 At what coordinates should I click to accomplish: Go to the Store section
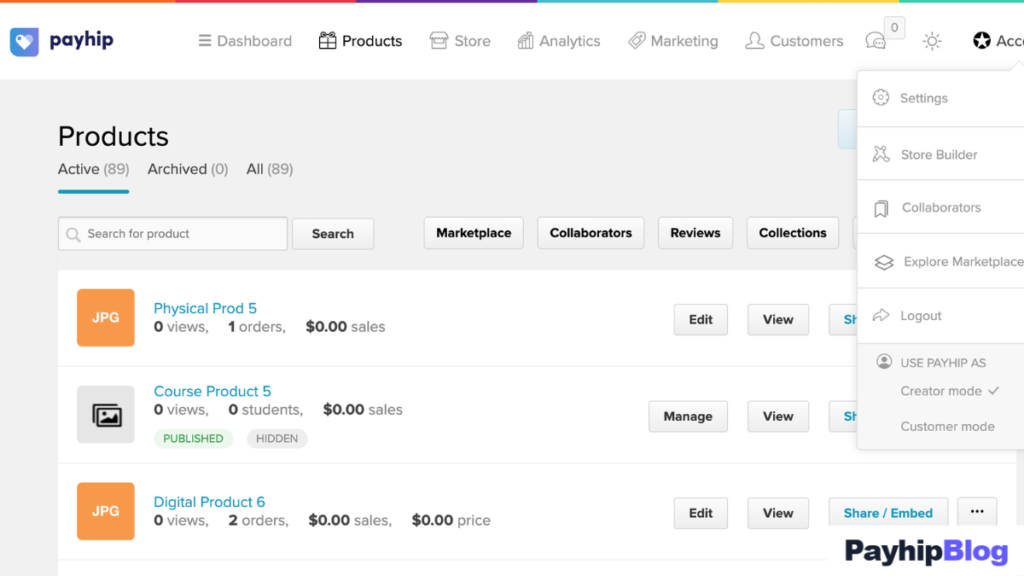(x=460, y=41)
